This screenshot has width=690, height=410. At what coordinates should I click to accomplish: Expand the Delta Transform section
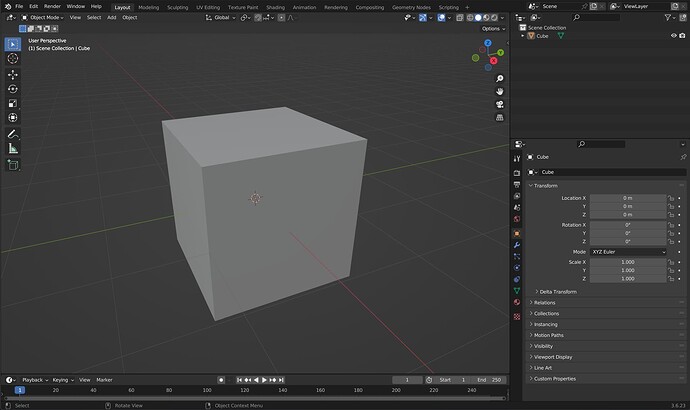click(x=557, y=291)
